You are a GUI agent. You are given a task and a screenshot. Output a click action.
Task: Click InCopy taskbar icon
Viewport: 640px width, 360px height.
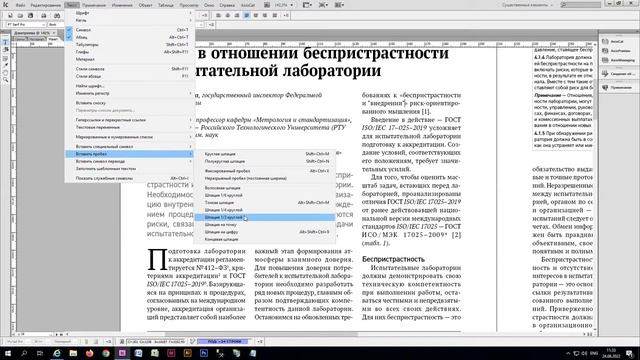(x=122, y=353)
